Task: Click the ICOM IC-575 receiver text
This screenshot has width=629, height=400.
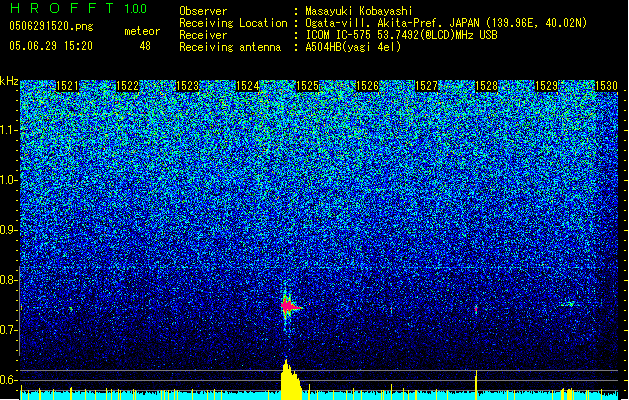Action: coord(401,35)
